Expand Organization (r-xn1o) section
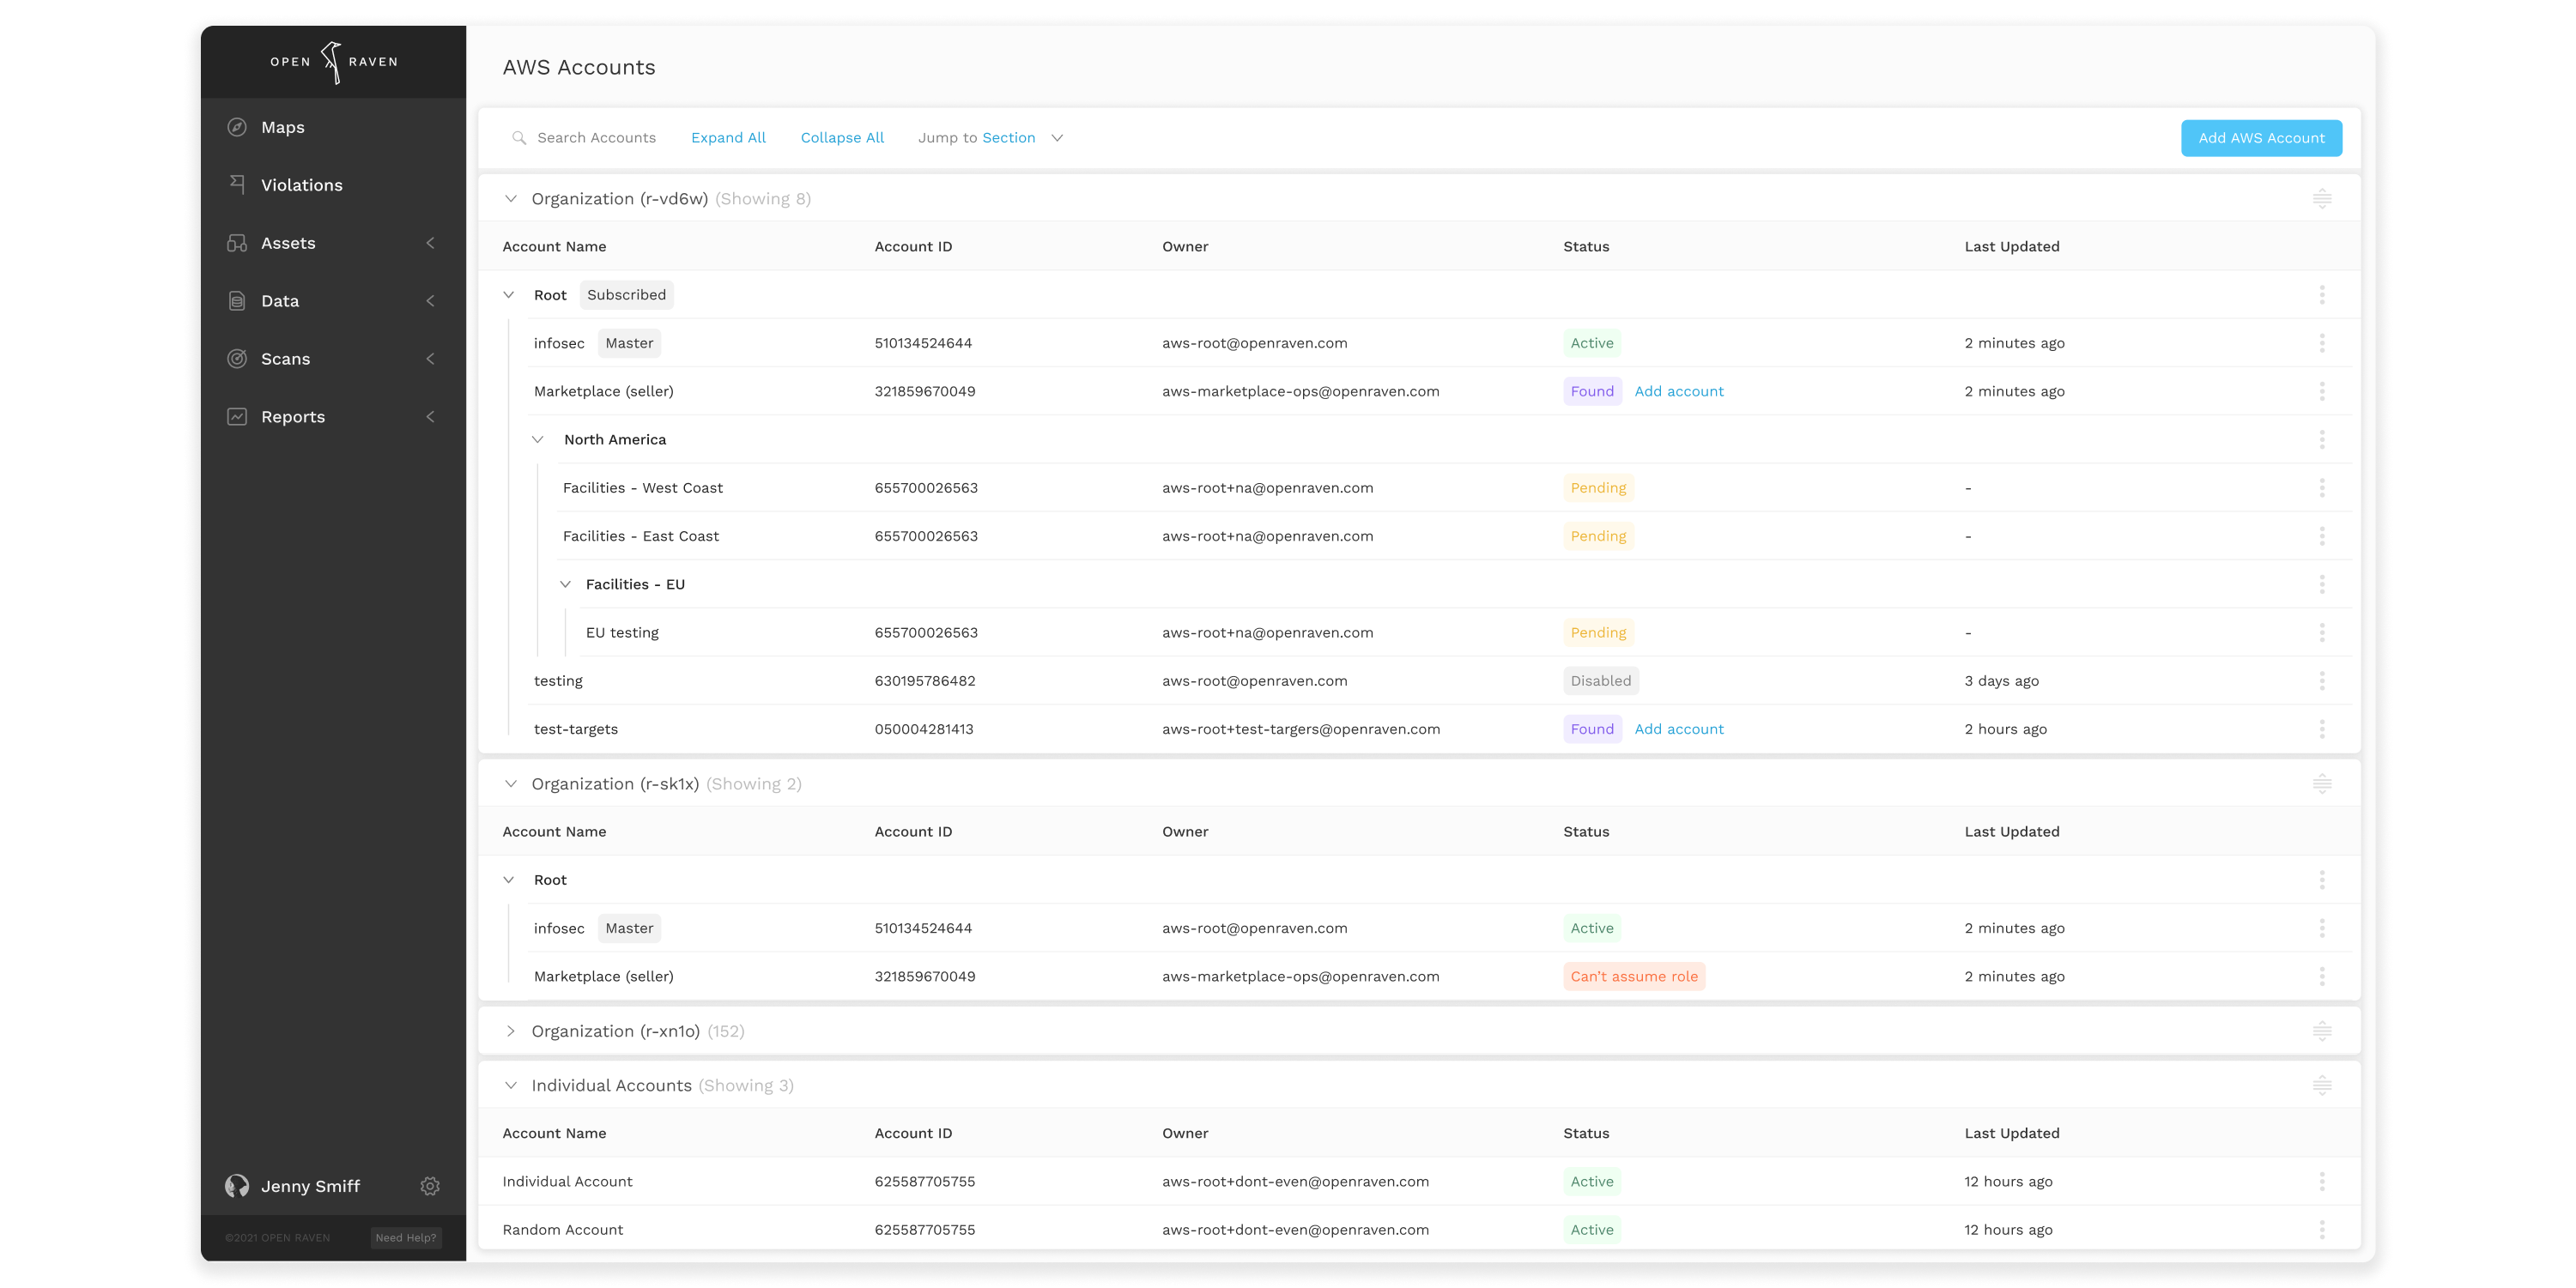Screen dimensions: 2576x1288 pyautogui.click(x=511, y=1031)
